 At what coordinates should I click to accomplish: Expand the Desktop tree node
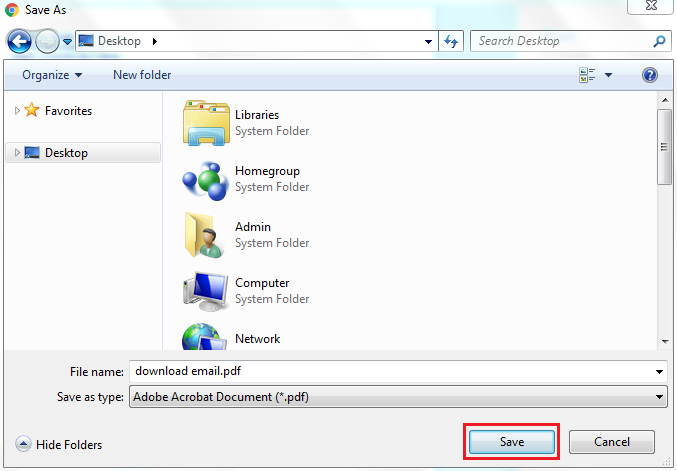point(17,152)
